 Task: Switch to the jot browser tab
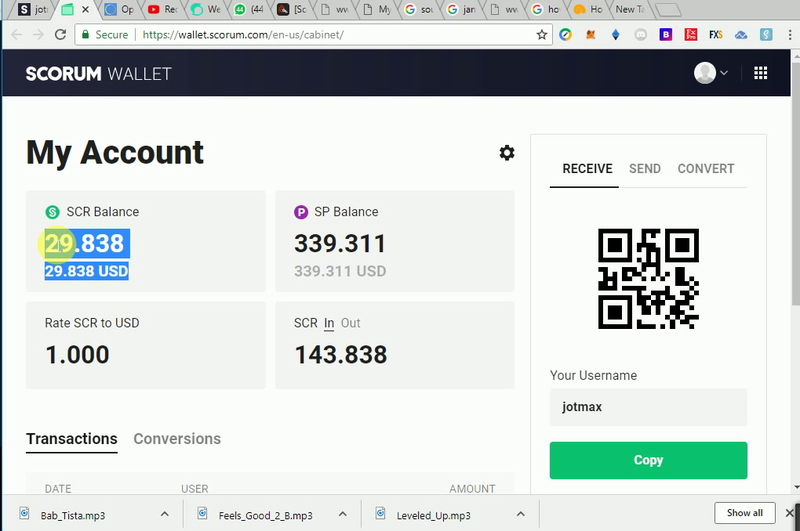(x=31, y=9)
